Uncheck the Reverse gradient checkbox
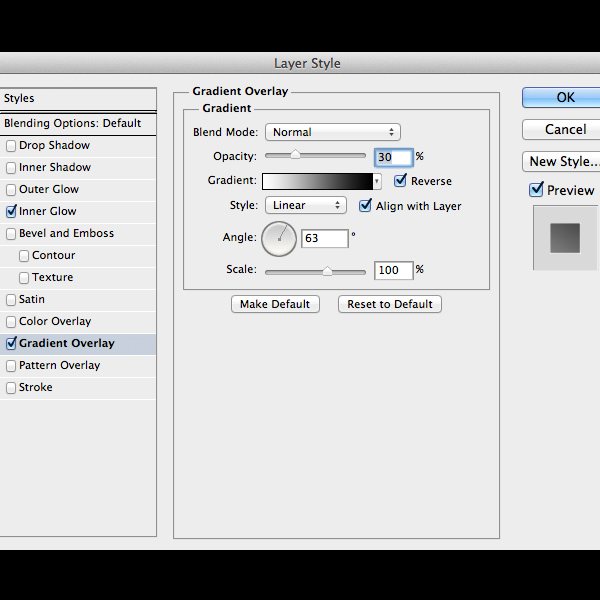The width and height of the screenshot is (600, 600). (x=400, y=180)
